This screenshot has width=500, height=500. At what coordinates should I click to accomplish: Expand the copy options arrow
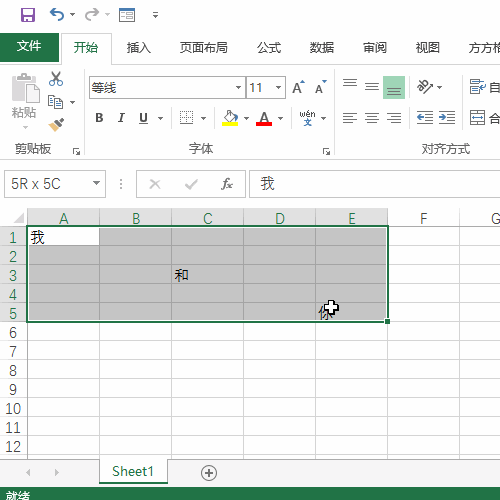72,102
